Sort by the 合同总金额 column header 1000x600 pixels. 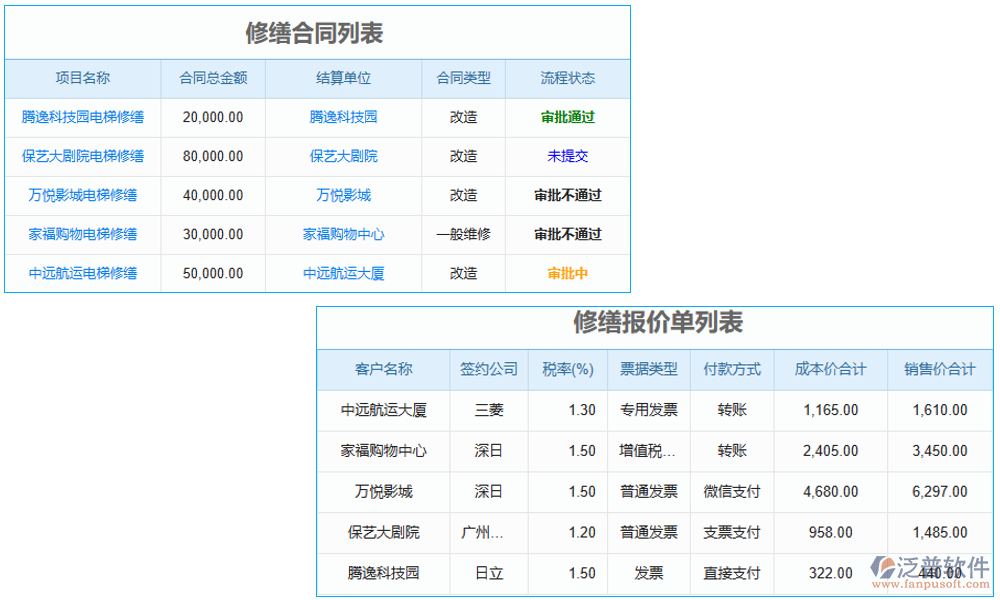click(213, 78)
